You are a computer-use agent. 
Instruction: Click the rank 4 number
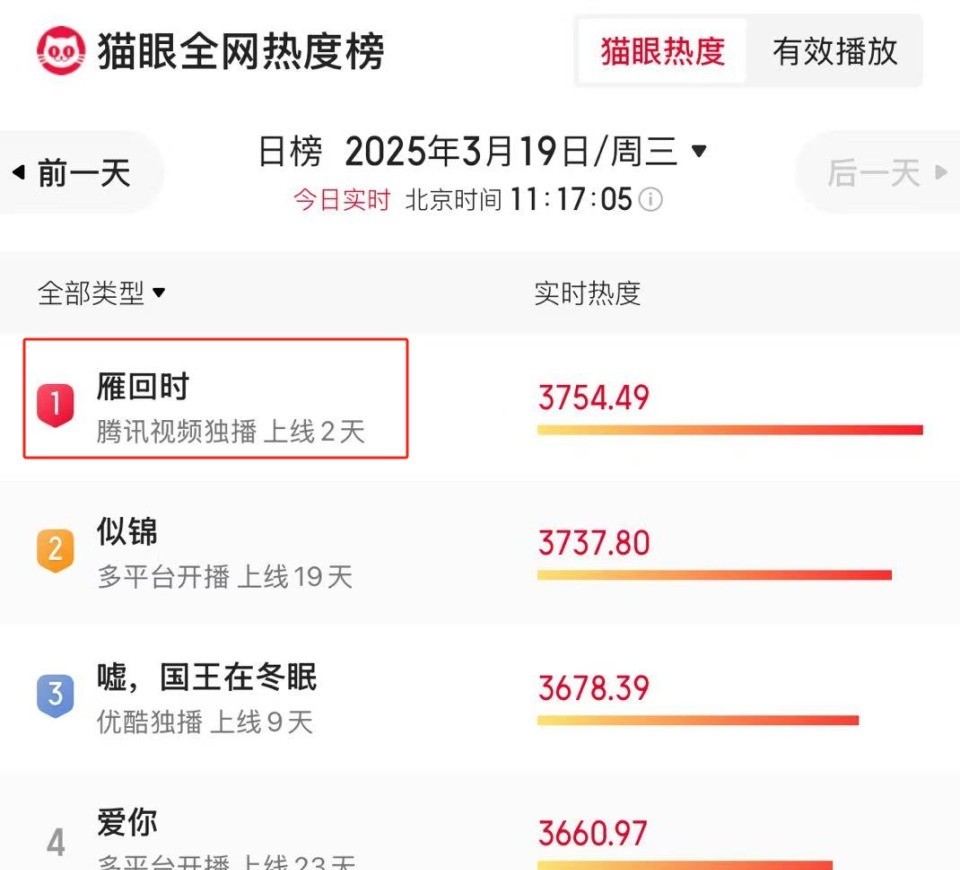click(56, 842)
